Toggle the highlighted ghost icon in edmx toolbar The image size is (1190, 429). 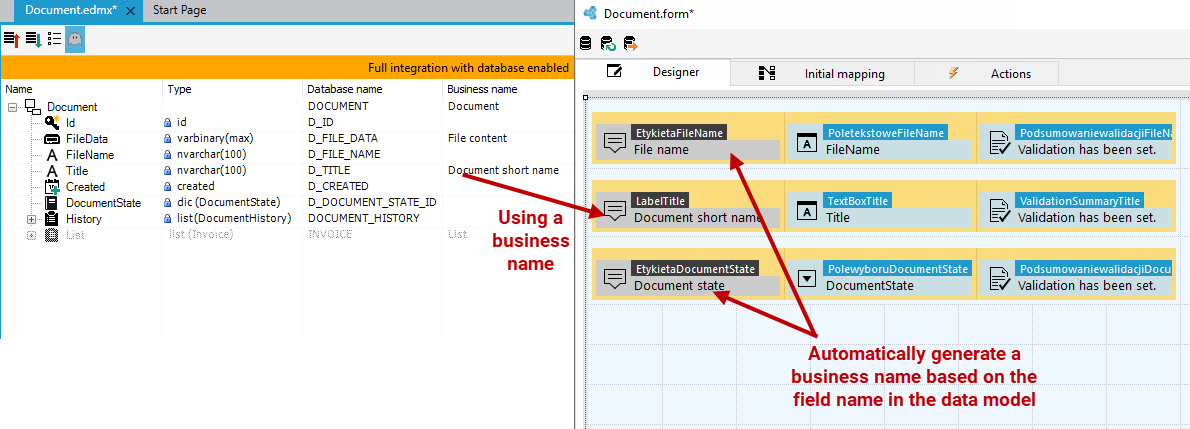click(x=74, y=39)
